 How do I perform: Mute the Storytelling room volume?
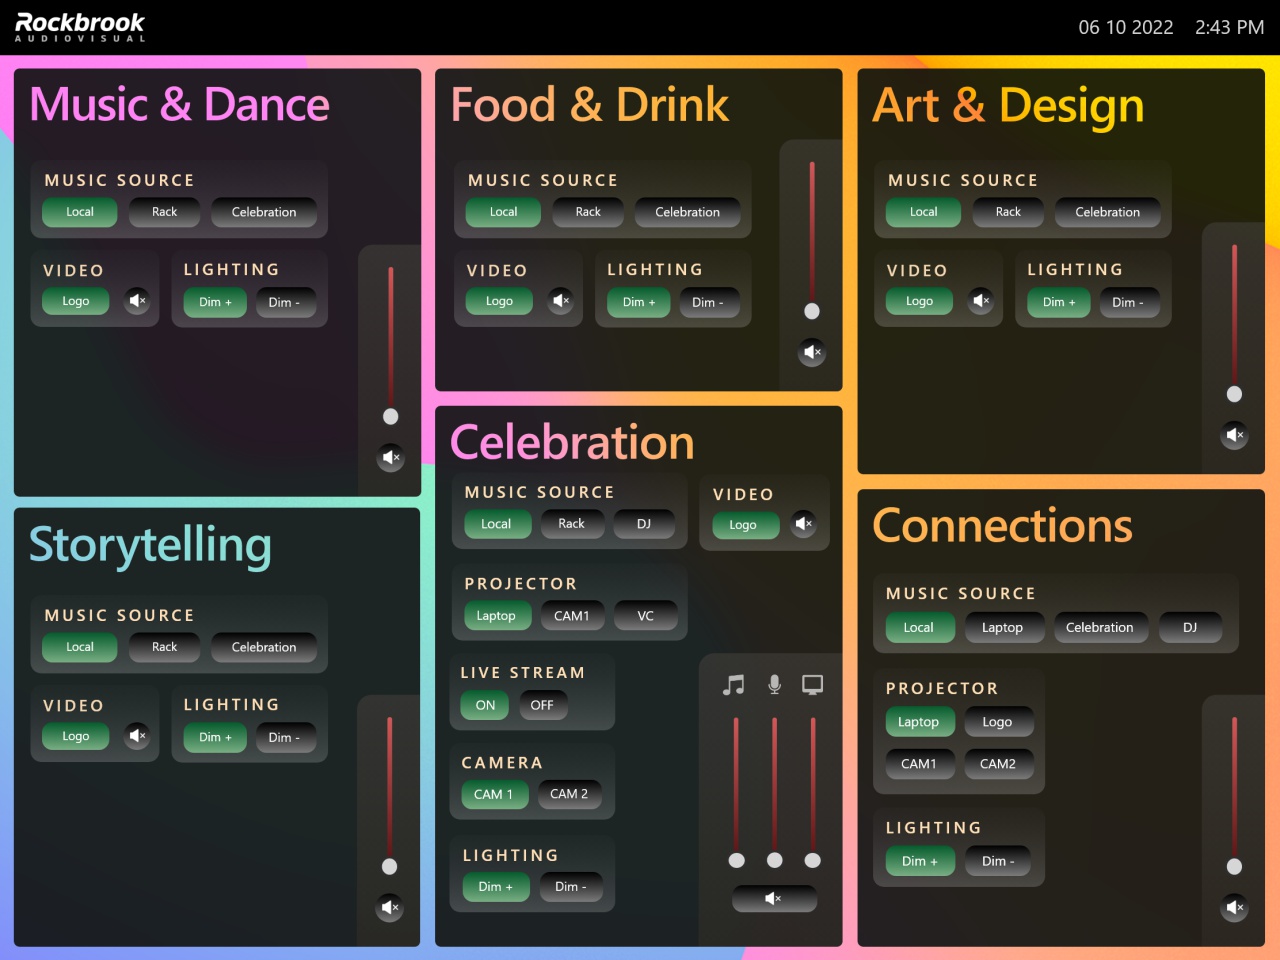click(390, 907)
